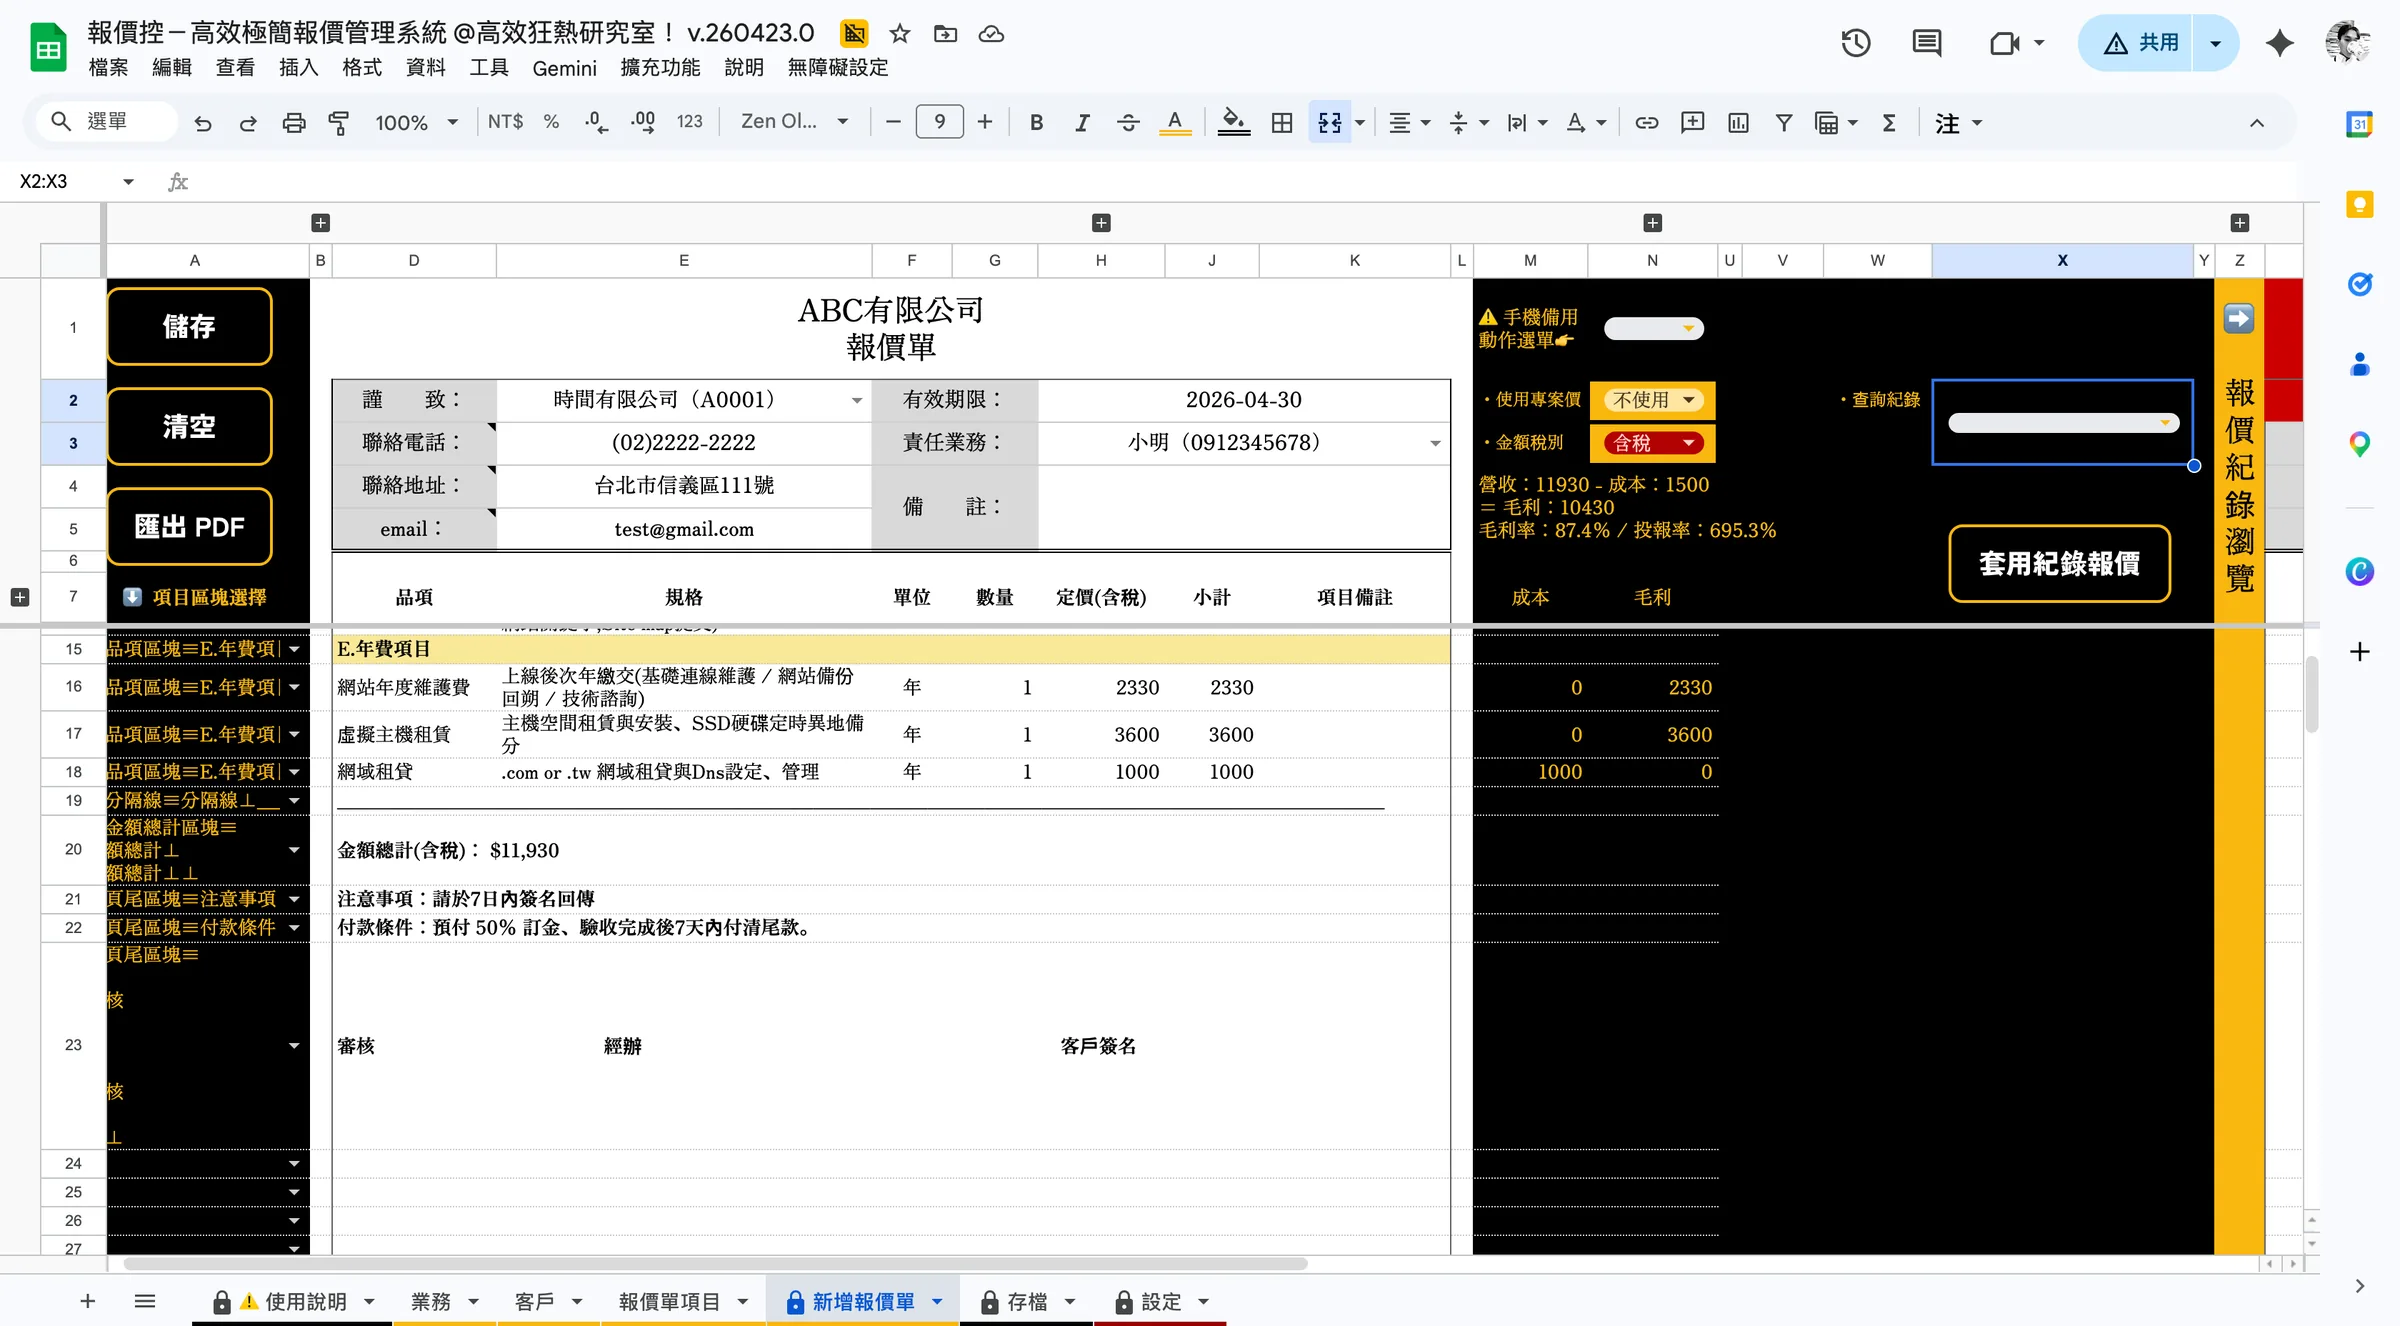This screenshot has width=2400, height=1326.
Task: Open the 查詢紀錄 record dropdown
Action: click(2063, 423)
